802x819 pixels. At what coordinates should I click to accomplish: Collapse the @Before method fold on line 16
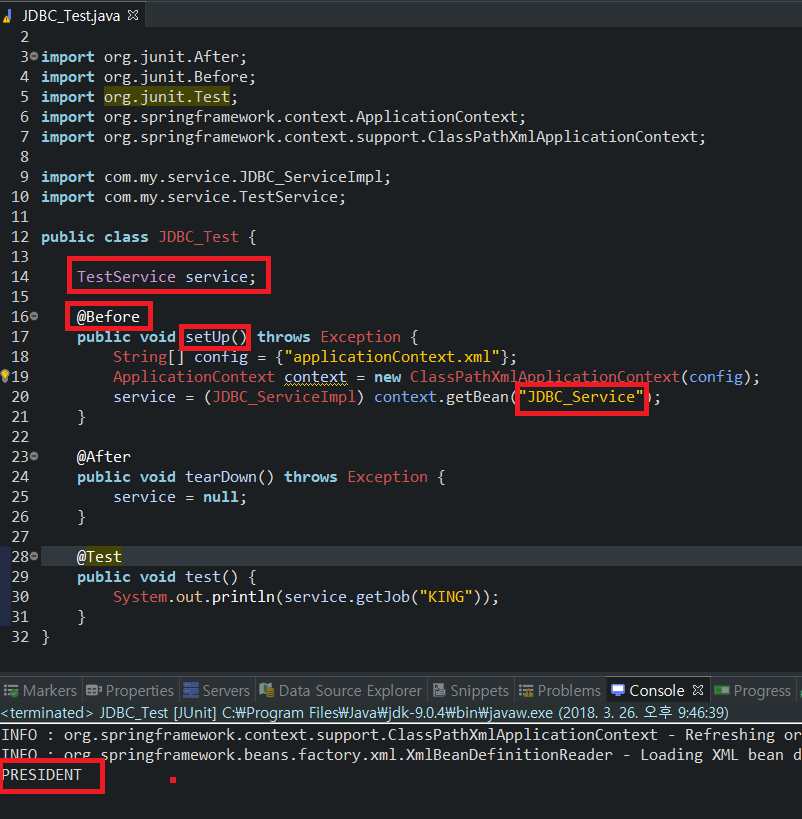click(34, 315)
